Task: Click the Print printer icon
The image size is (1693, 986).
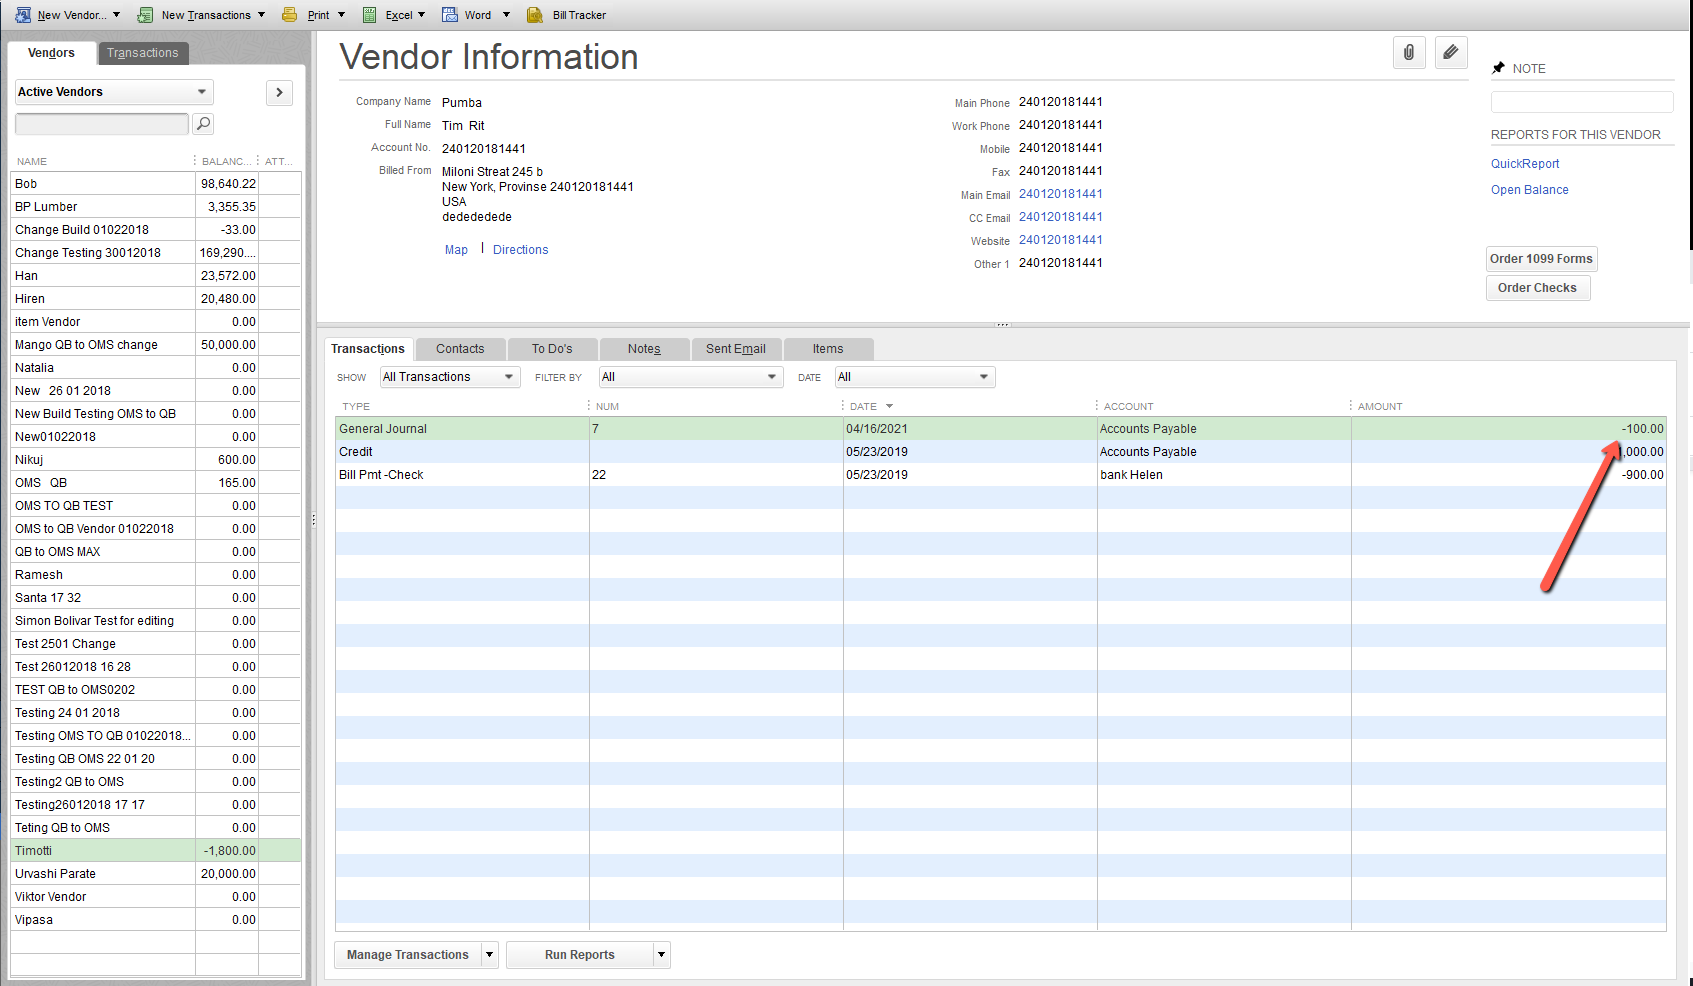Action: point(290,15)
